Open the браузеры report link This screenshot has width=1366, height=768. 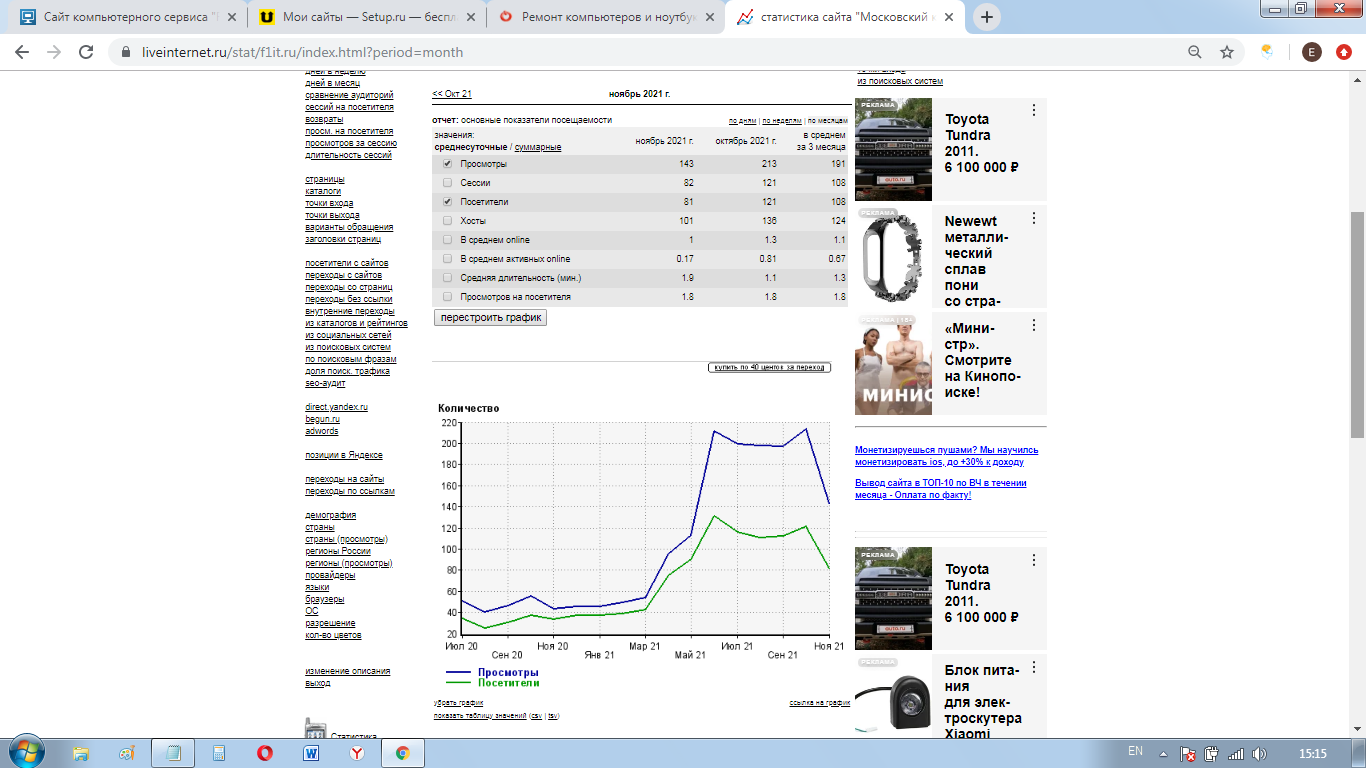point(325,599)
